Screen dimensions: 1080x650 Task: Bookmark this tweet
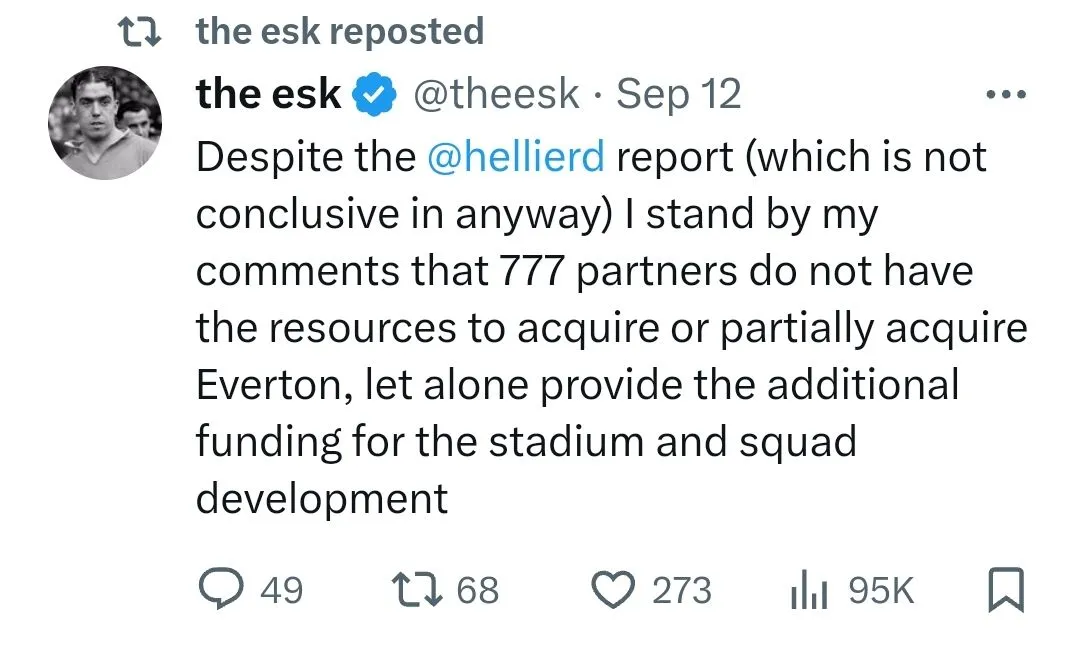pyautogui.click(x=1005, y=590)
